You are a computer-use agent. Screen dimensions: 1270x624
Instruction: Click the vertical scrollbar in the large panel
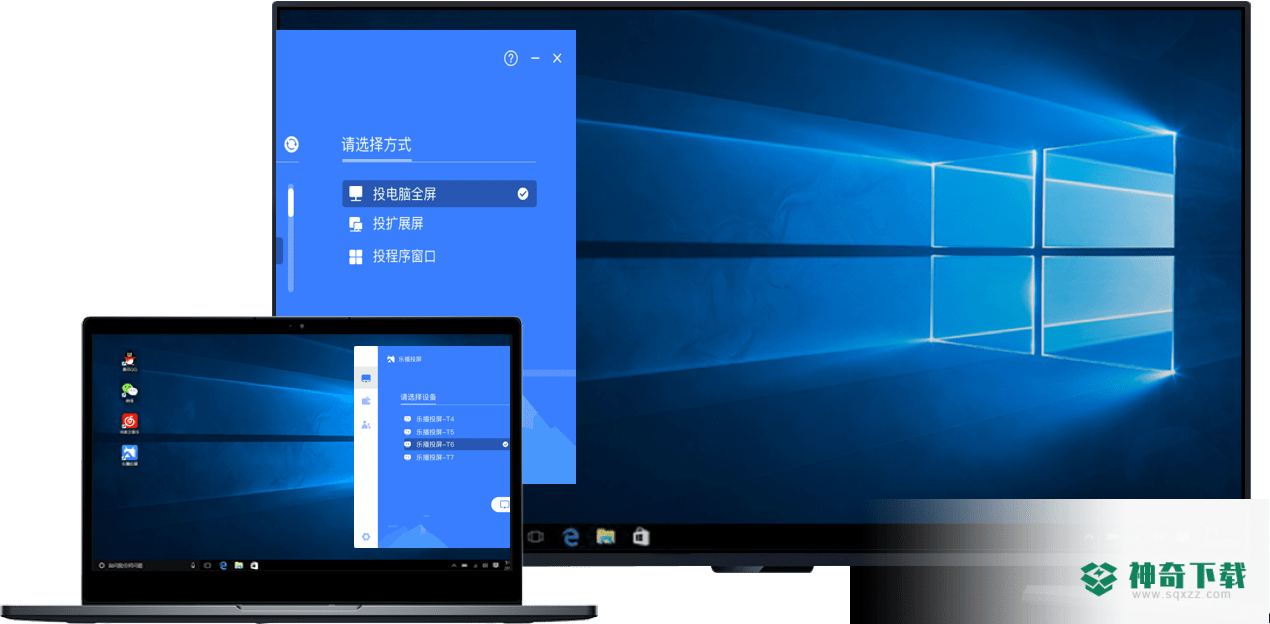[x=291, y=238]
